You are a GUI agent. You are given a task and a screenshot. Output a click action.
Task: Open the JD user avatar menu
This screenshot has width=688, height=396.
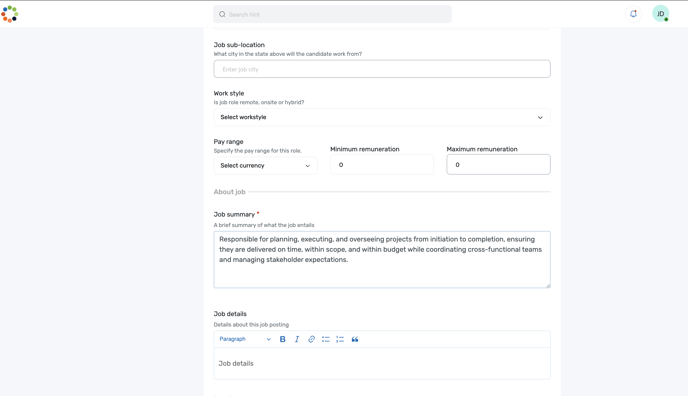pos(660,14)
